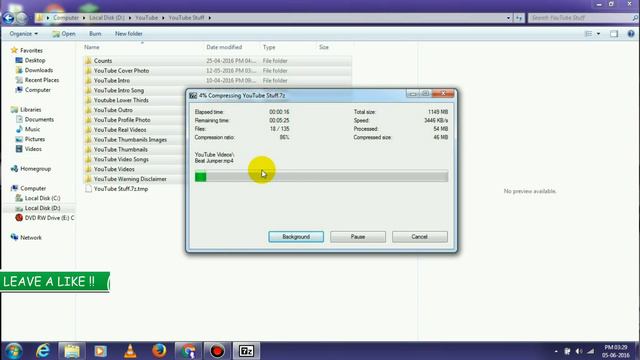
Task: Click Computer in the address breadcrumb
Action: pos(66,18)
